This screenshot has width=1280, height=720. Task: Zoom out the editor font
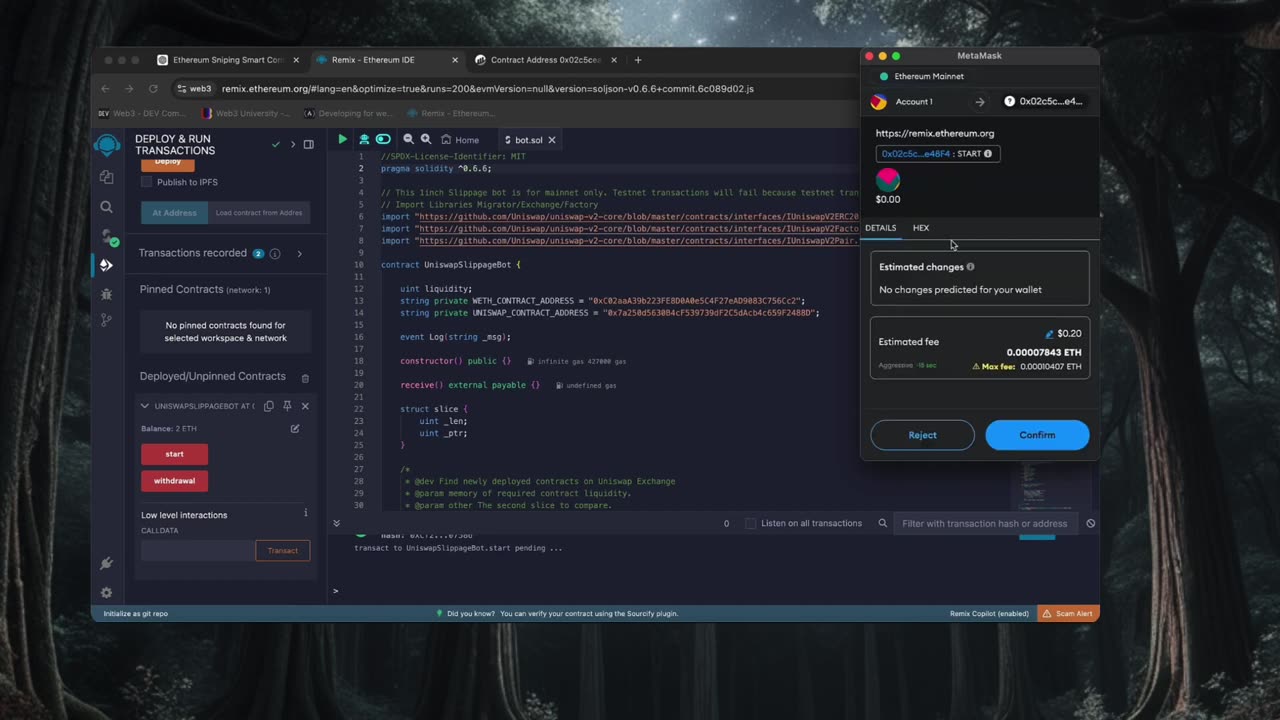pos(408,140)
